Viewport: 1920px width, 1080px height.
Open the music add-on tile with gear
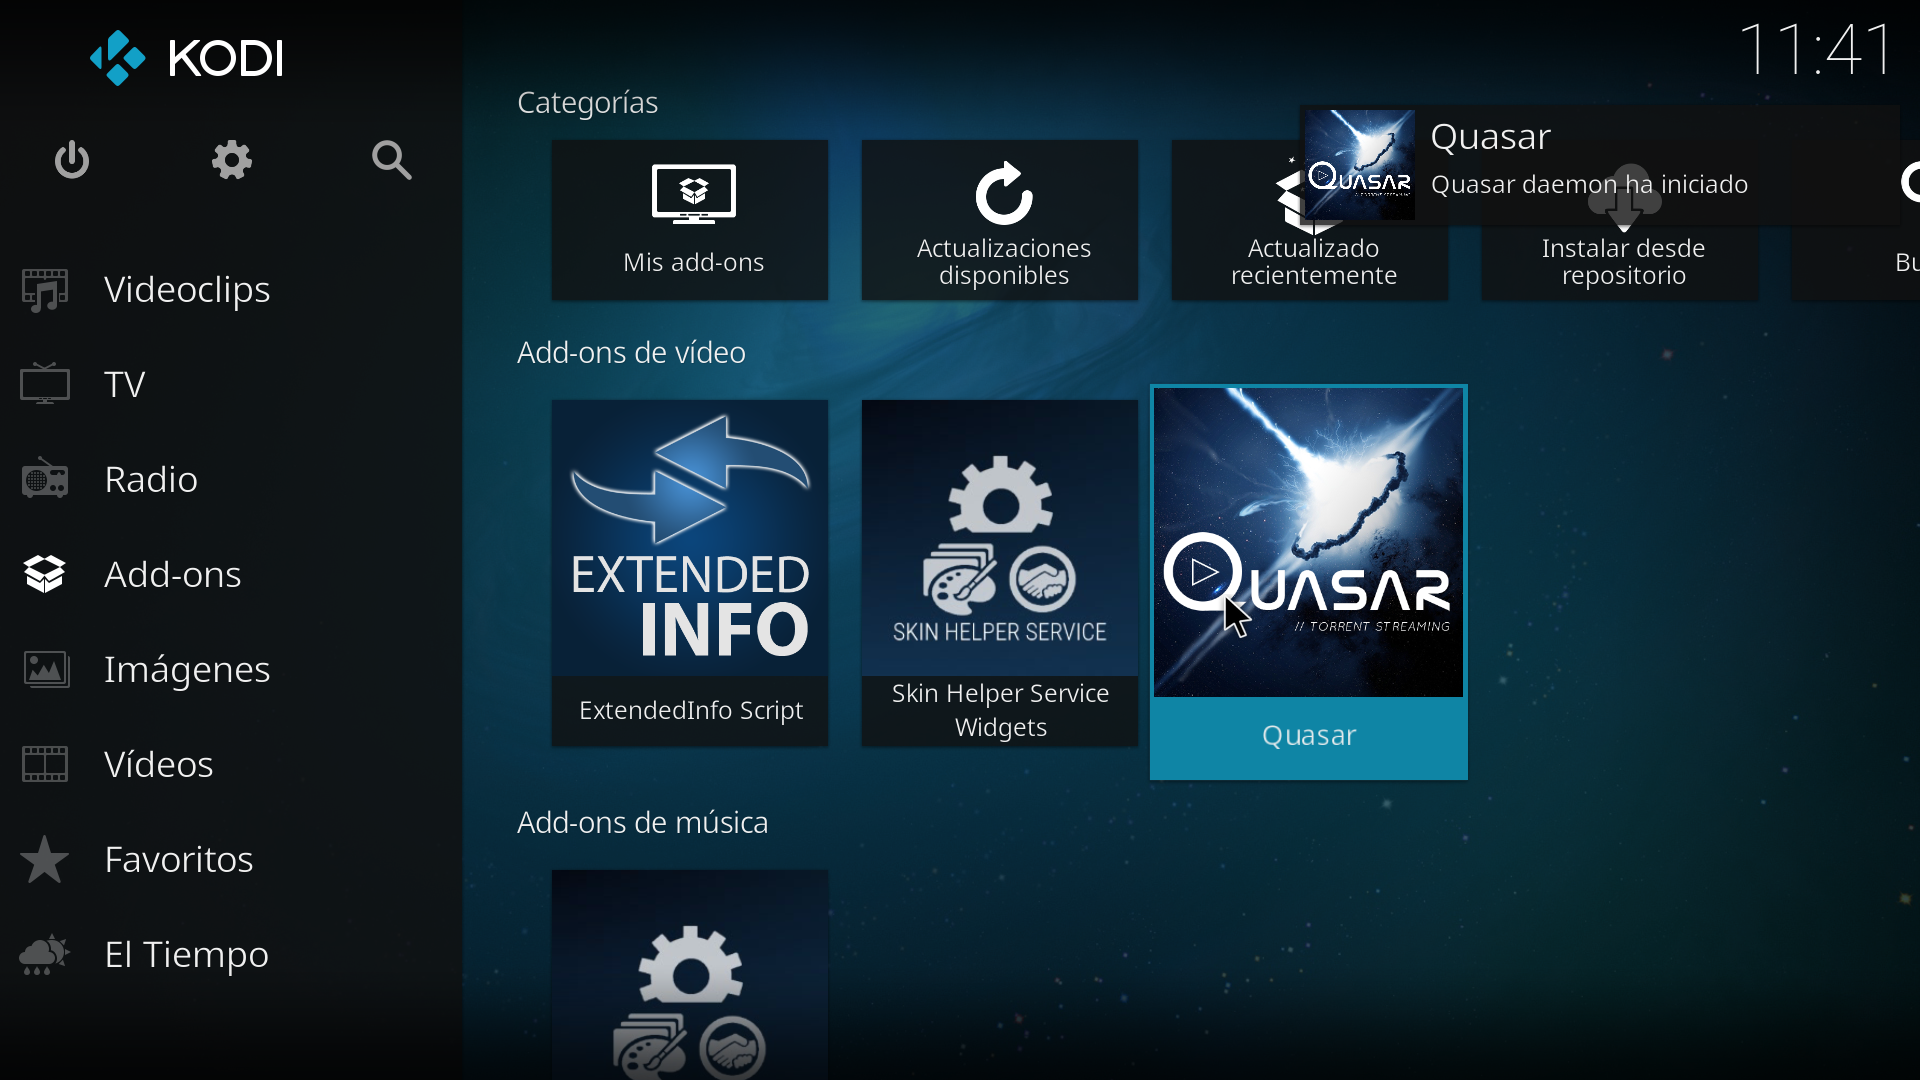(x=690, y=975)
